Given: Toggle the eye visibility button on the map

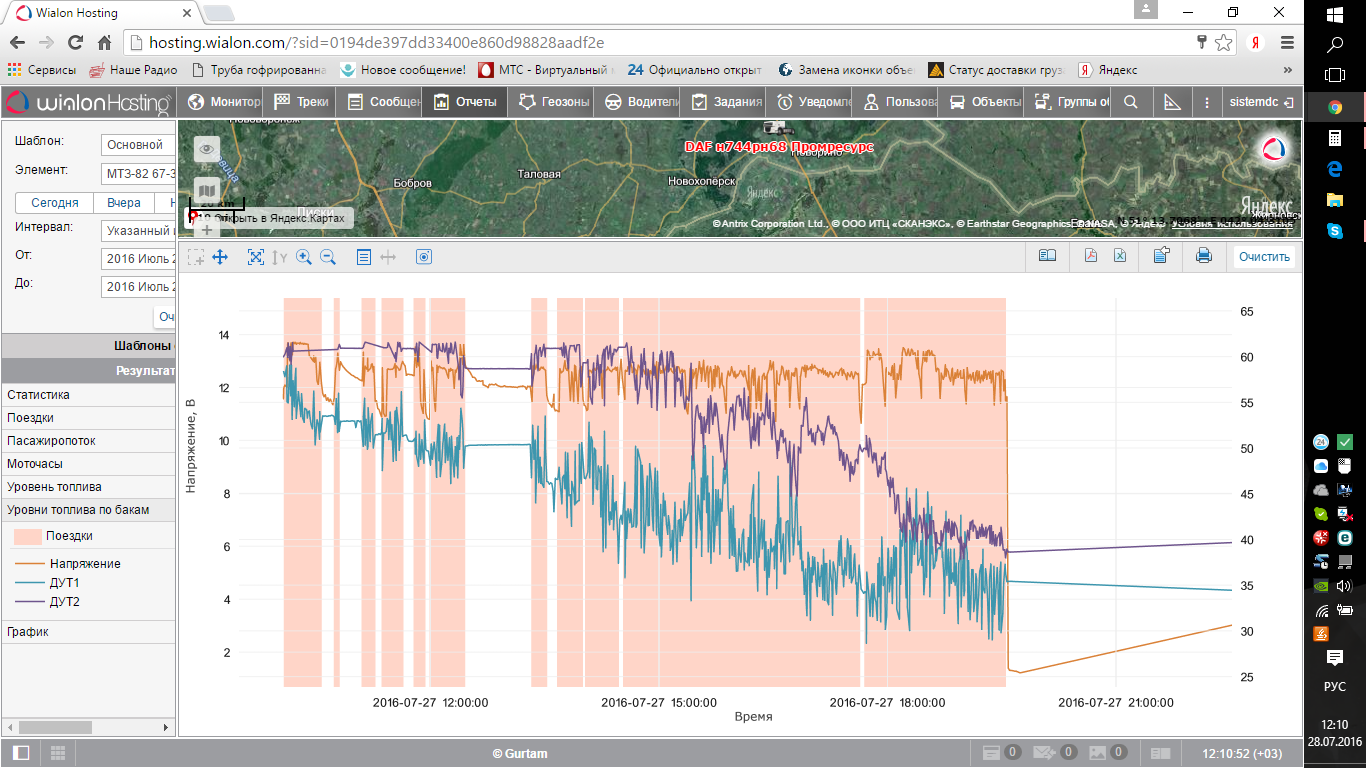Looking at the screenshot, I should (206, 149).
